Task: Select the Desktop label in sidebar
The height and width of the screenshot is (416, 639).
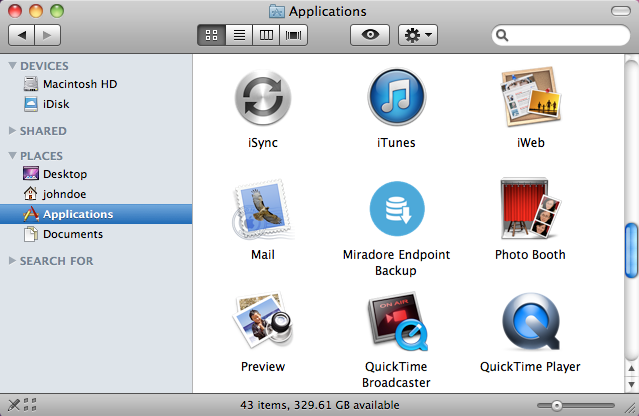Action: click(65, 174)
